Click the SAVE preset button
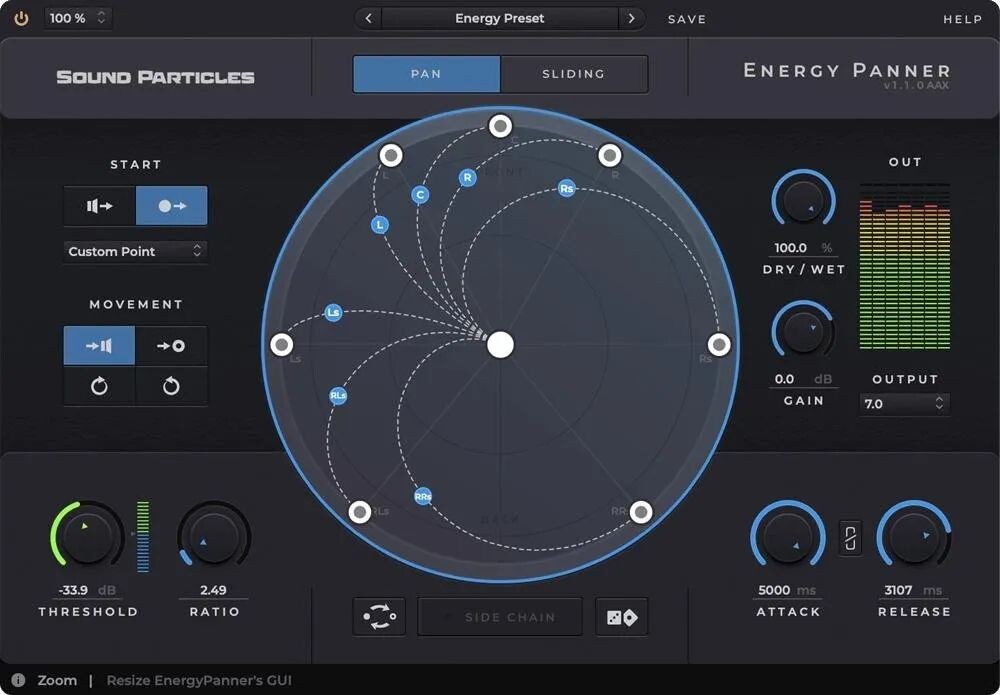The width and height of the screenshot is (1000, 695). coord(687,19)
